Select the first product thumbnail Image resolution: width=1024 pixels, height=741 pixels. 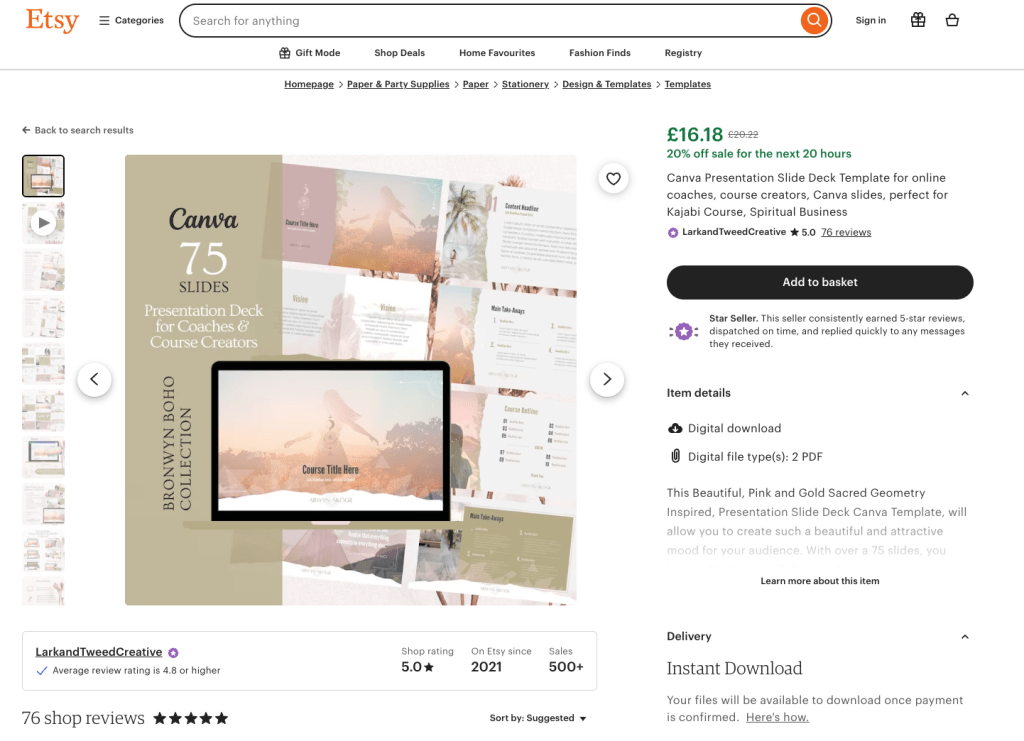[43, 176]
